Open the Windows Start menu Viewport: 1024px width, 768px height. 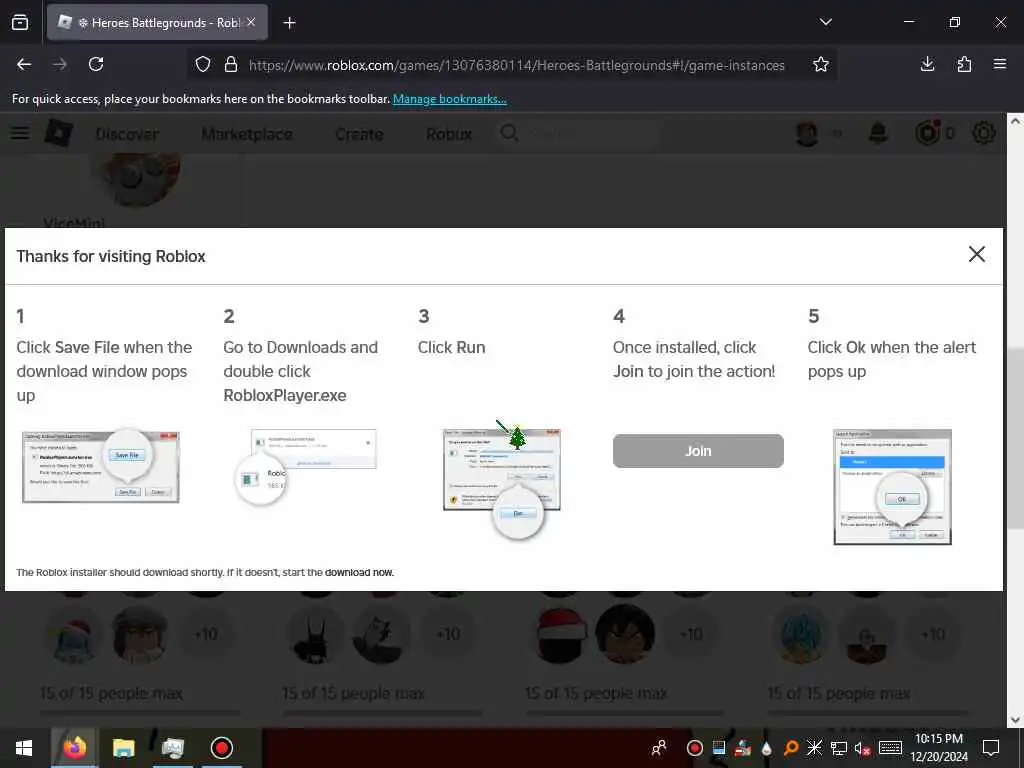(24, 748)
